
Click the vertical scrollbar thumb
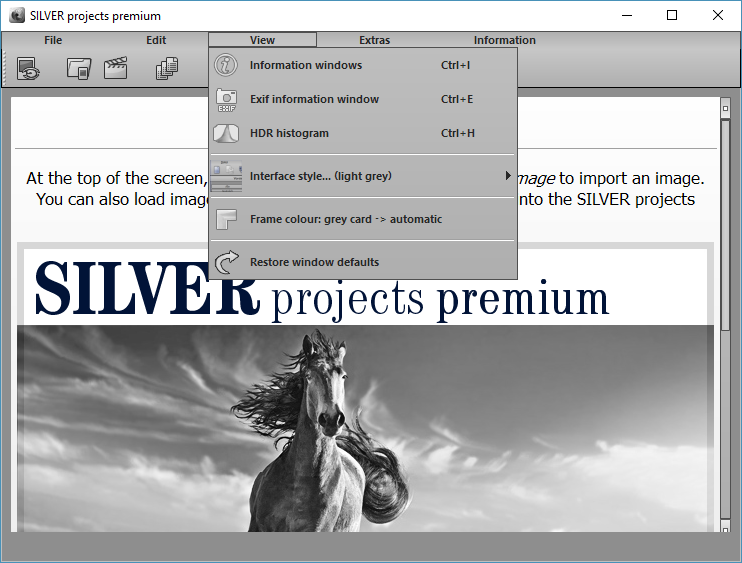(725, 225)
